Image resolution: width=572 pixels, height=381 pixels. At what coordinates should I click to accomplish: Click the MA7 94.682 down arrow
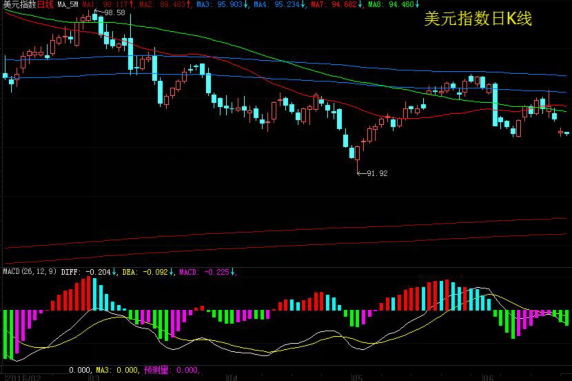tap(360, 5)
